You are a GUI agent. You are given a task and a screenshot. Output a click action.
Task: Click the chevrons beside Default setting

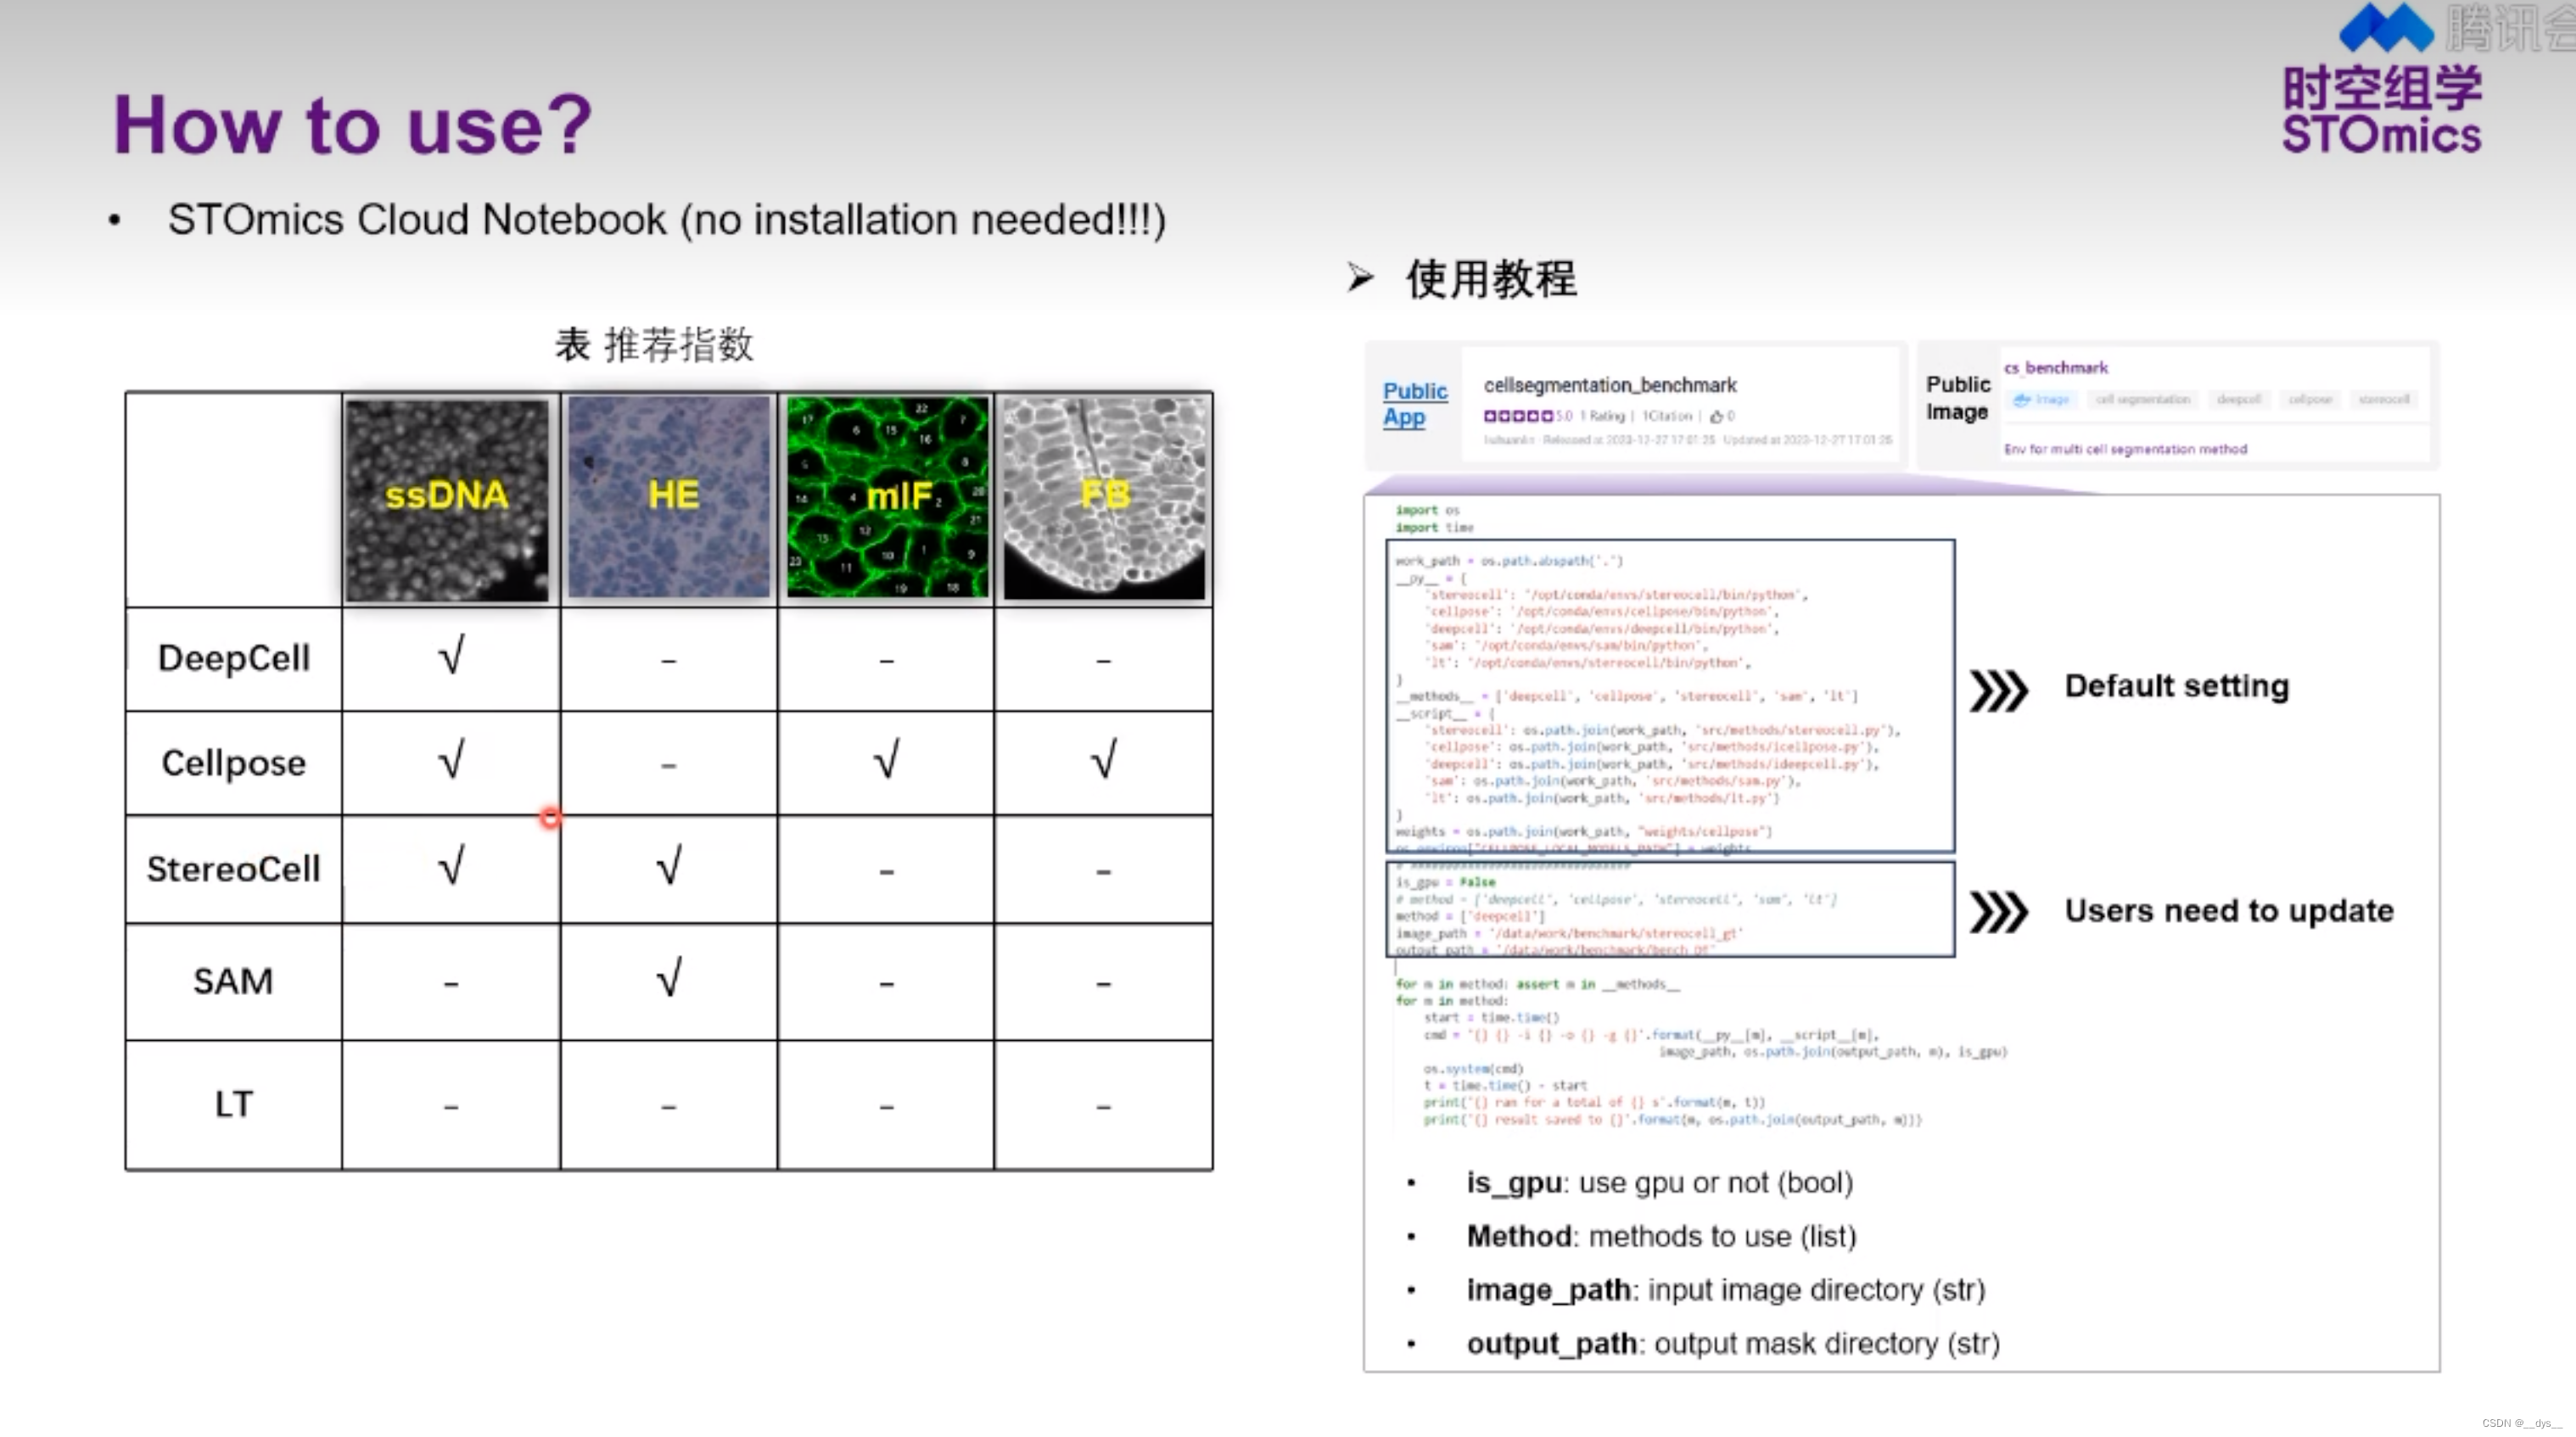1997,690
